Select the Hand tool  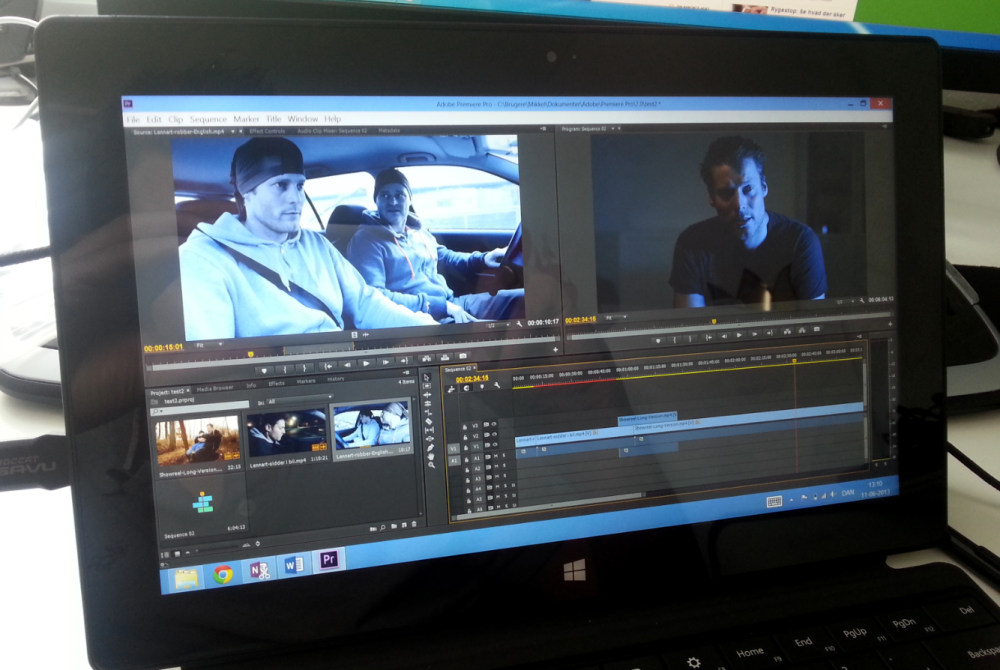(x=431, y=456)
